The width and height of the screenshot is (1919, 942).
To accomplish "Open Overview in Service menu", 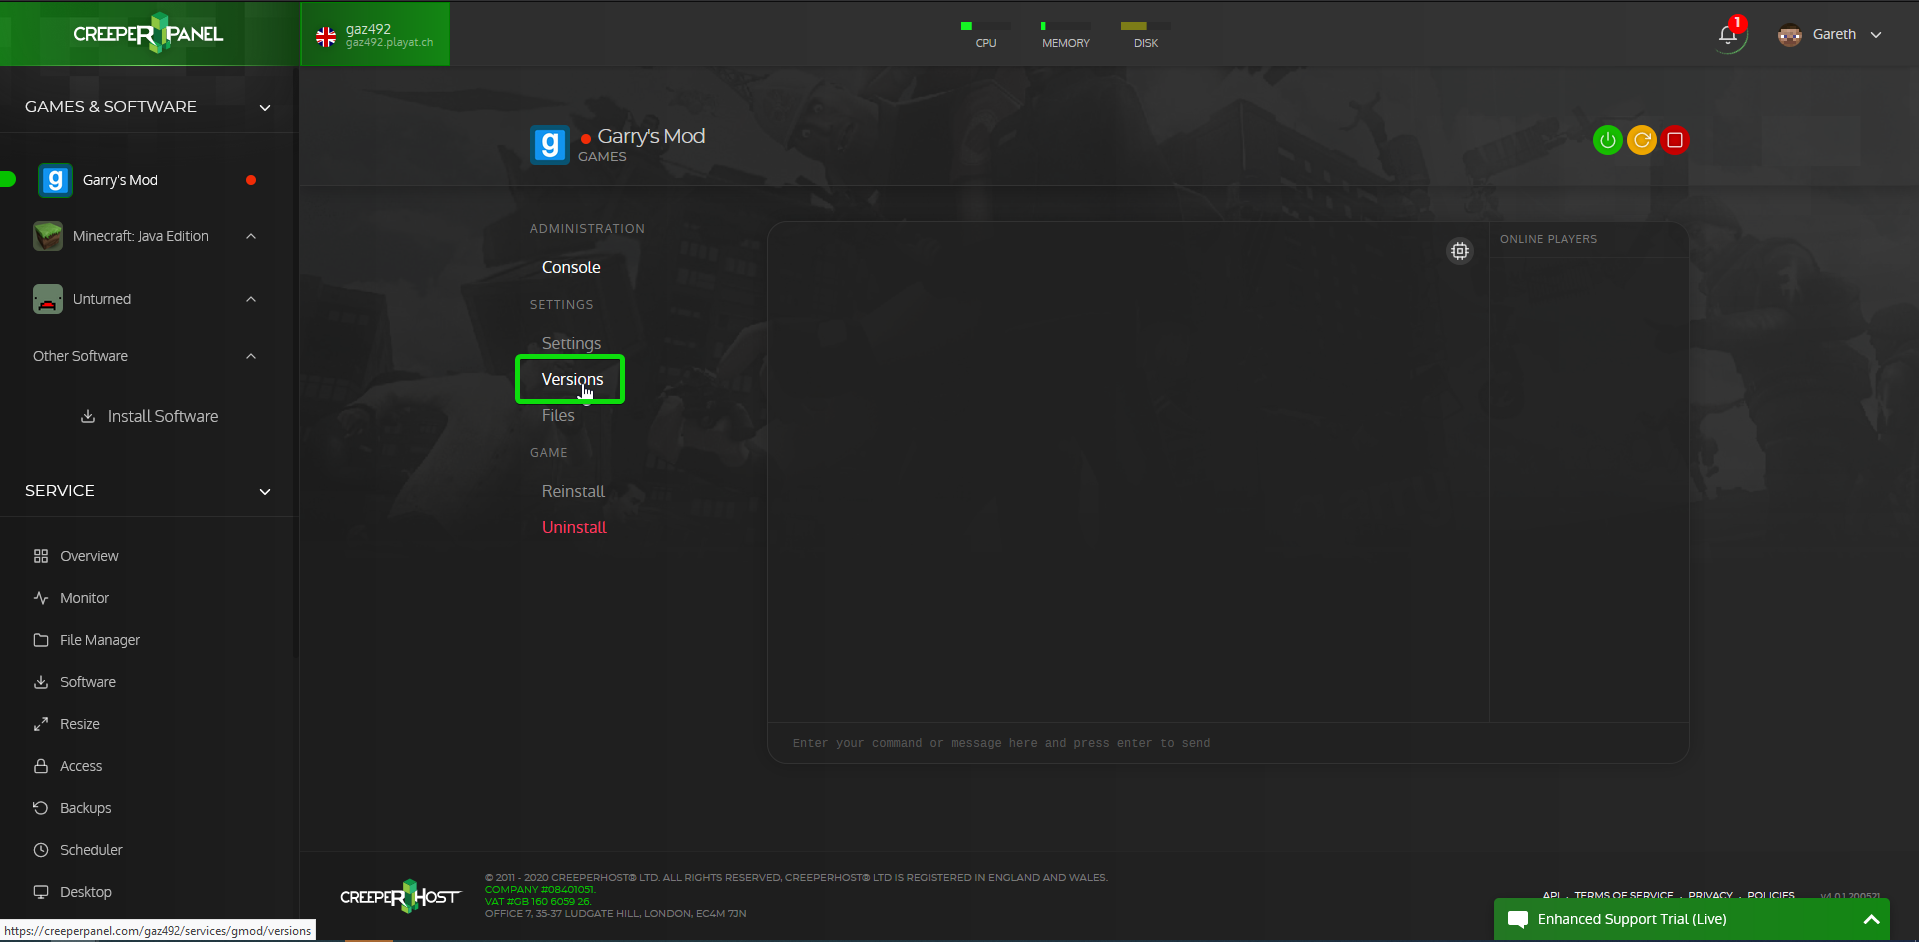I will 89,556.
